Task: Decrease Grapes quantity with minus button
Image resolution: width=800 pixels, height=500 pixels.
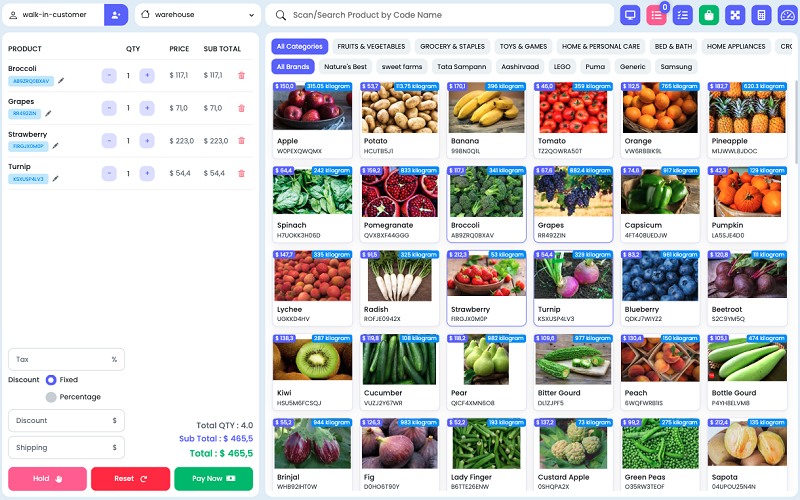Action: (109, 108)
